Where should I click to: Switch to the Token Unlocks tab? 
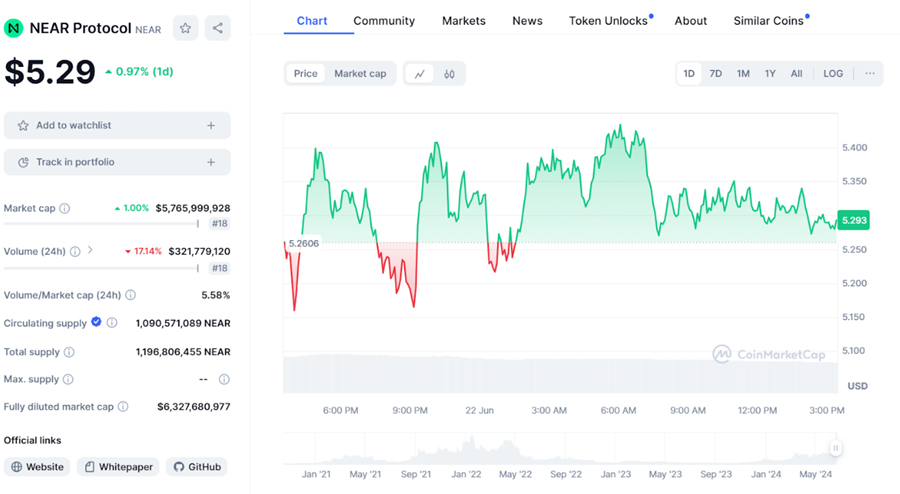coord(608,20)
